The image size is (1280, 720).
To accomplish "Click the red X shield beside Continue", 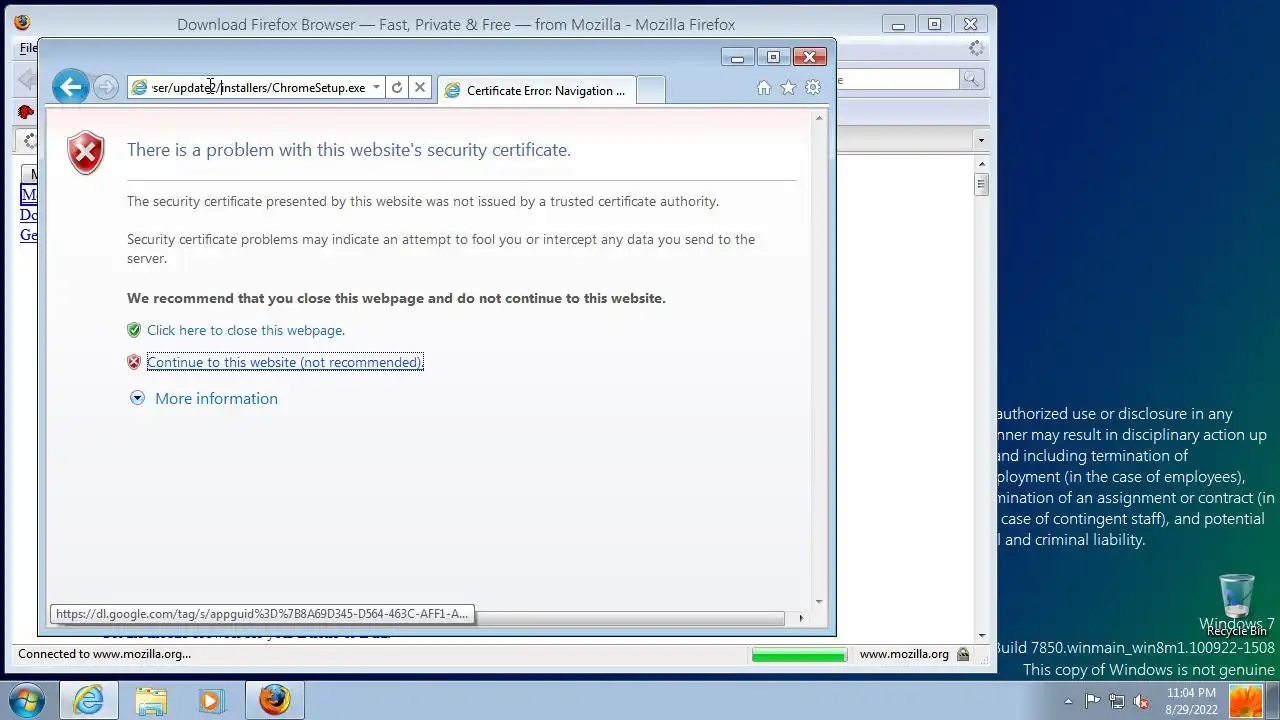I will tap(134, 362).
